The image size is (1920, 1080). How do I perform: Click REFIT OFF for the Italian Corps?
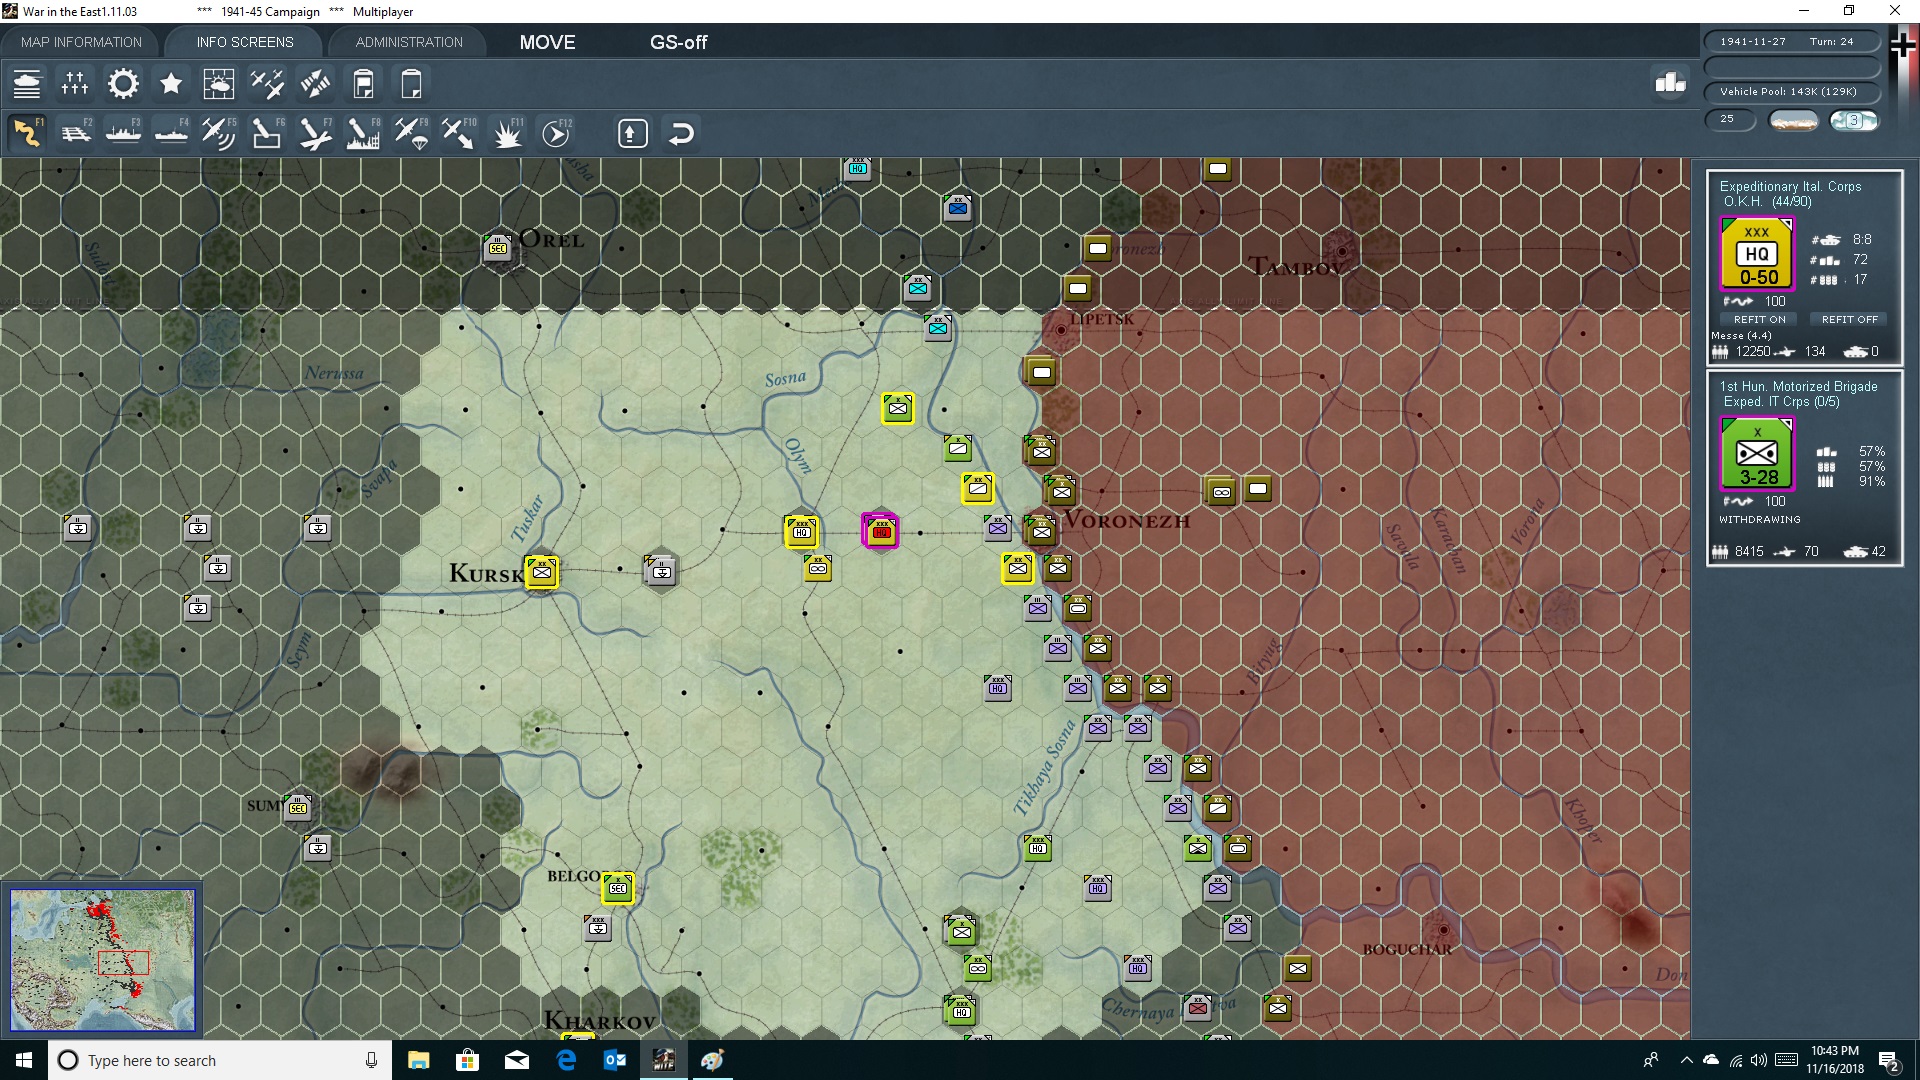pyautogui.click(x=1849, y=319)
